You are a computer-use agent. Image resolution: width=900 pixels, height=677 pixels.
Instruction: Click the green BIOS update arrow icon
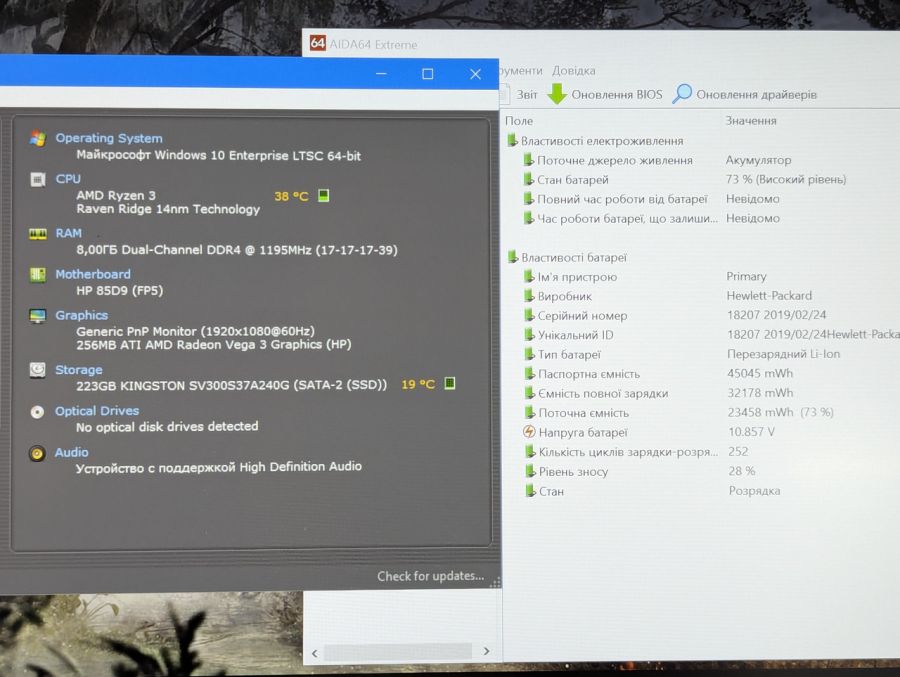click(557, 94)
